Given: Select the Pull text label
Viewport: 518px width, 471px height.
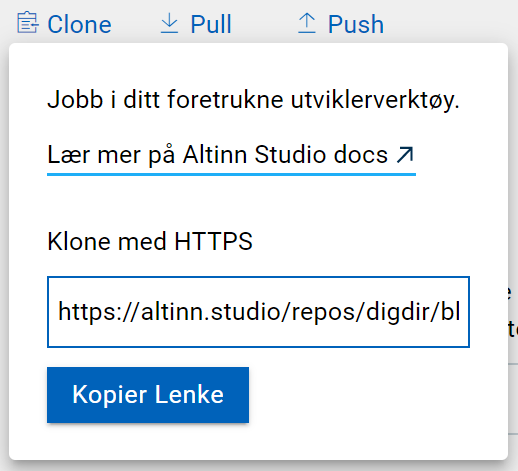Looking at the screenshot, I should tap(211, 24).
